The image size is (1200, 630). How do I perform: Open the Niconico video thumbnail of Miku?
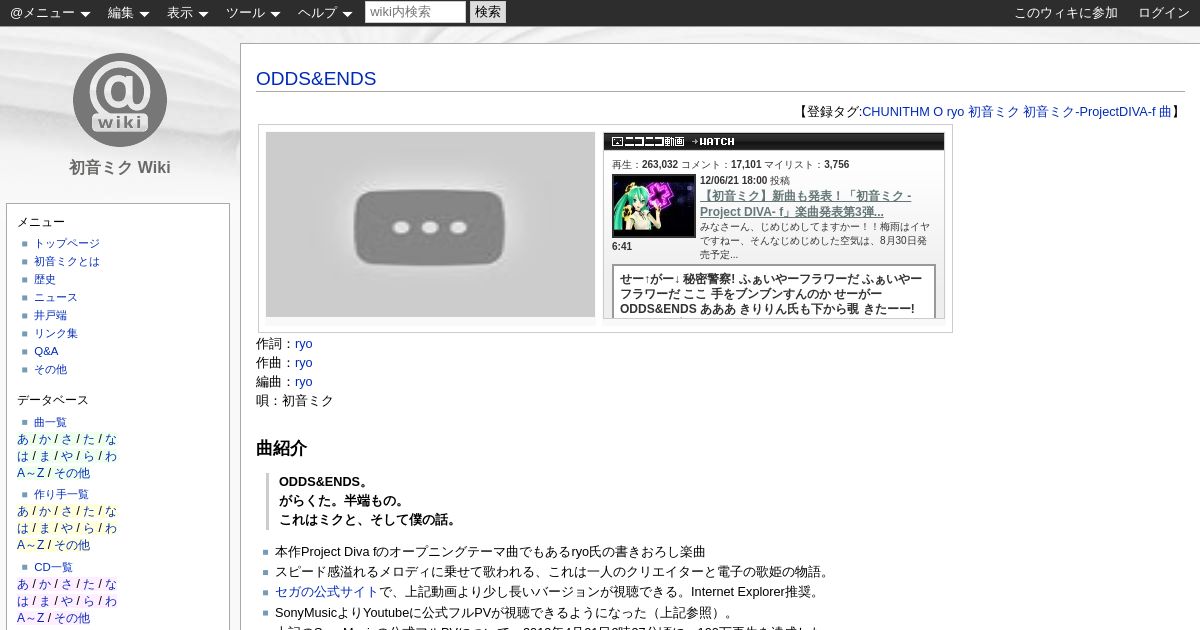click(653, 206)
